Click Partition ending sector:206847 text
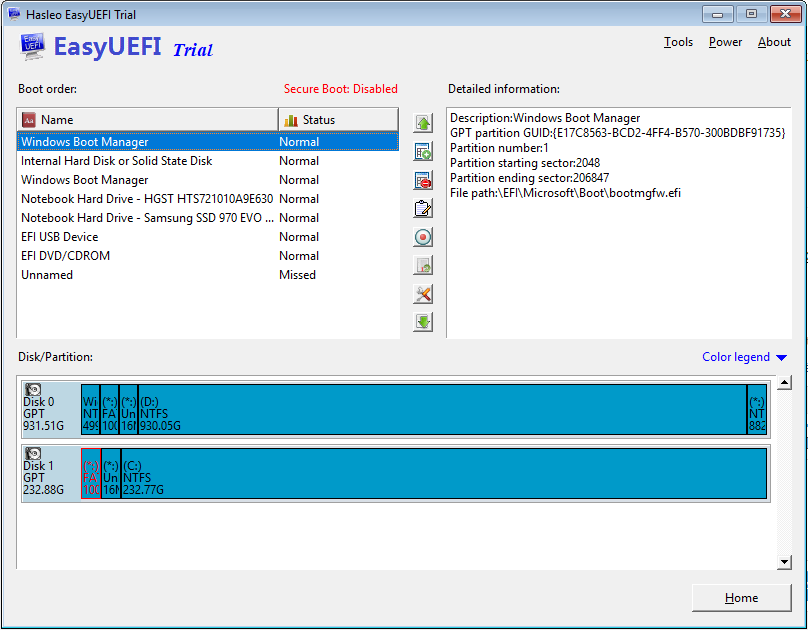808x630 pixels. coord(529,178)
